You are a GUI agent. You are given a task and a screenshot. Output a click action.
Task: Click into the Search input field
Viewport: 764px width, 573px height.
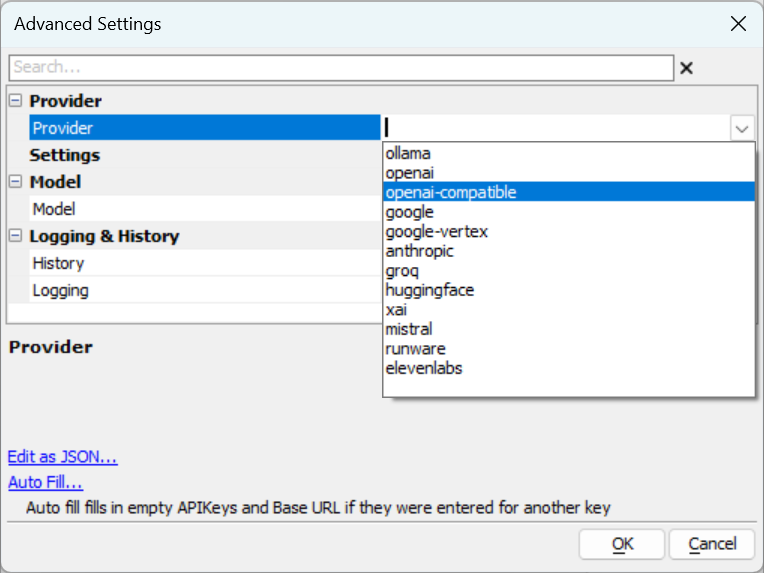click(x=342, y=68)
